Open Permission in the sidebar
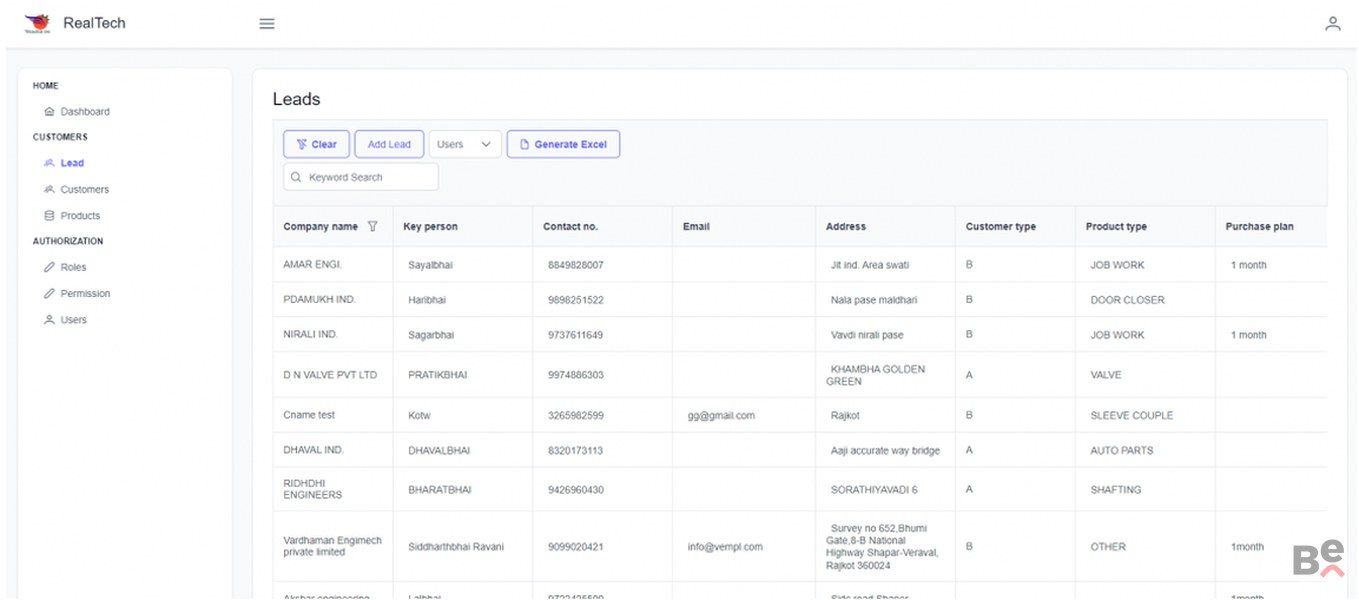The image size is (1359, 600). 85,294
